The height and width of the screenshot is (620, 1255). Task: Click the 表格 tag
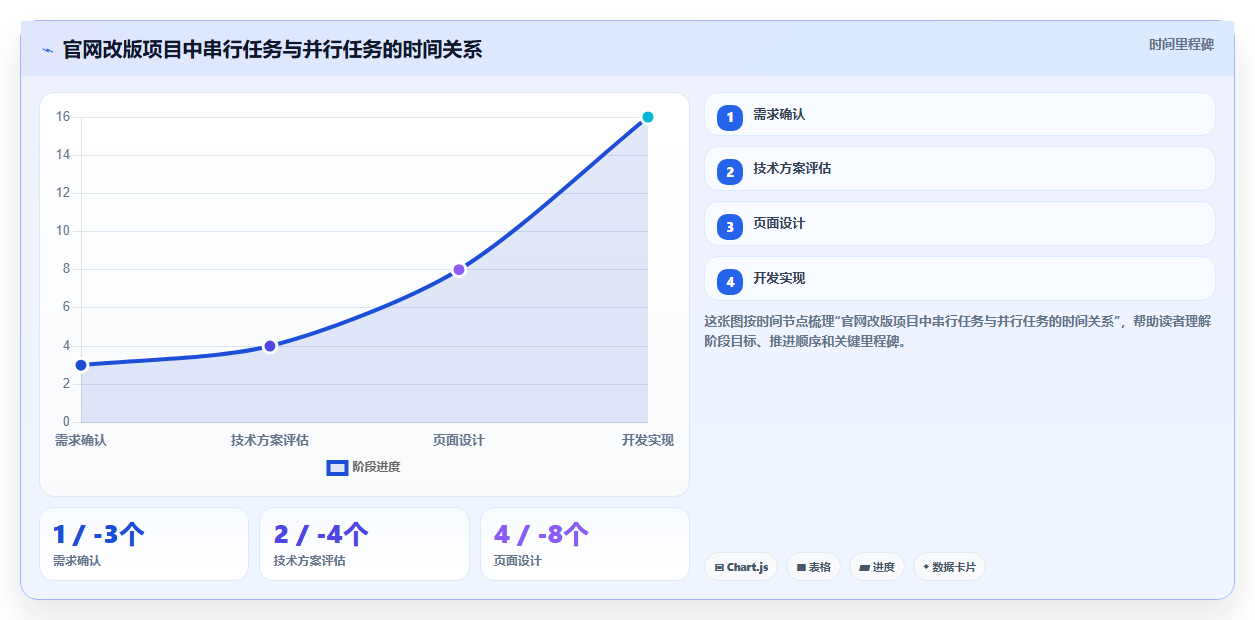point(813,567)
